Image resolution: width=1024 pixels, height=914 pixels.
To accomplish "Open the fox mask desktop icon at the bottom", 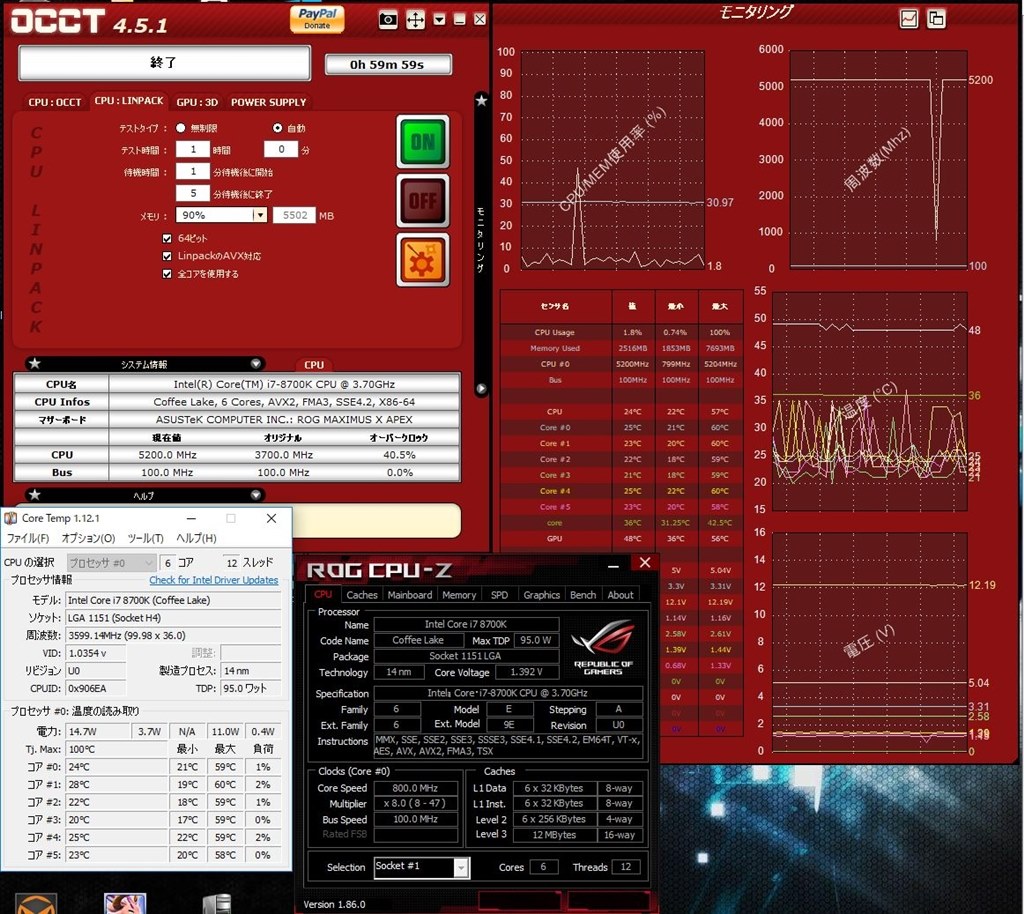I will click(x=36, y=904).
